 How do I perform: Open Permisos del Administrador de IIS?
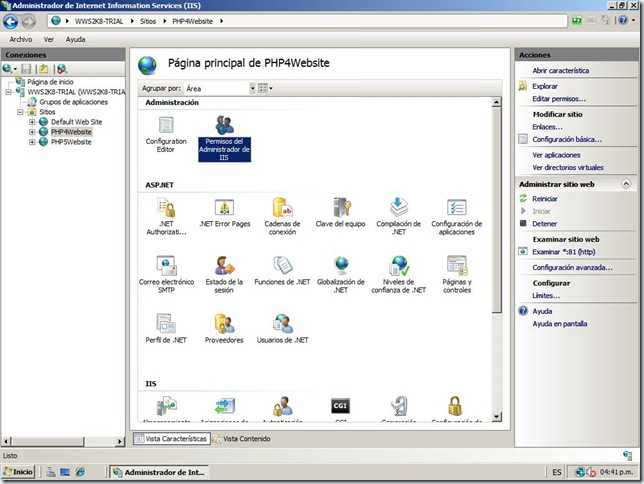224,138
